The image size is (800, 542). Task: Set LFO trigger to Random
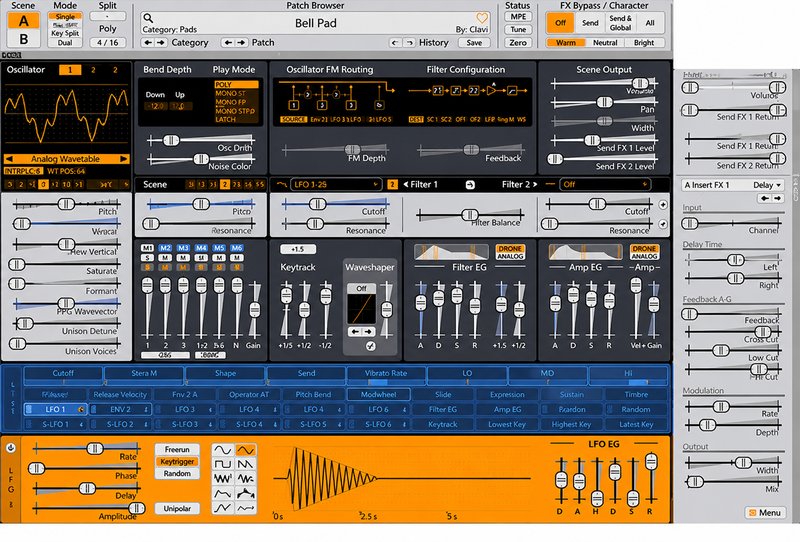click(177, 474)
